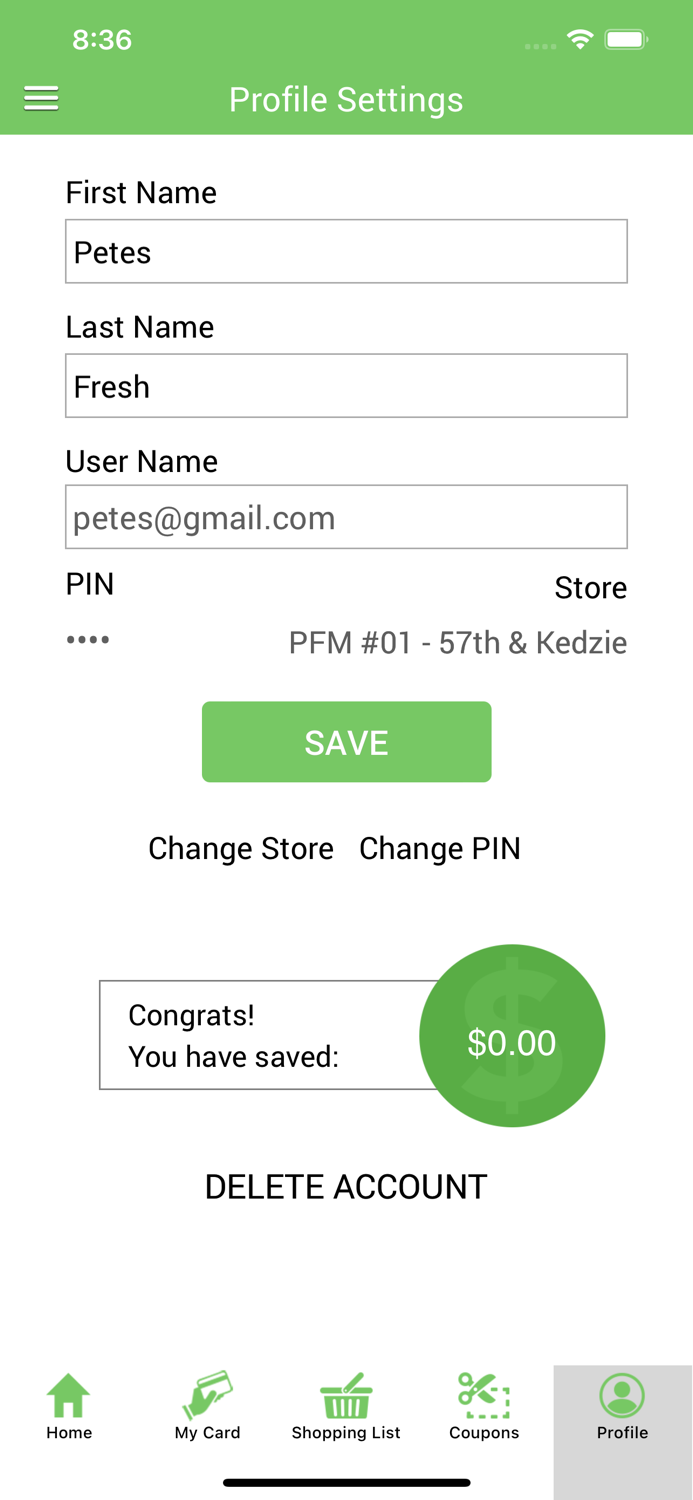Open the hamburger navigation menu
693x1500 pixels.
[41, 98]
